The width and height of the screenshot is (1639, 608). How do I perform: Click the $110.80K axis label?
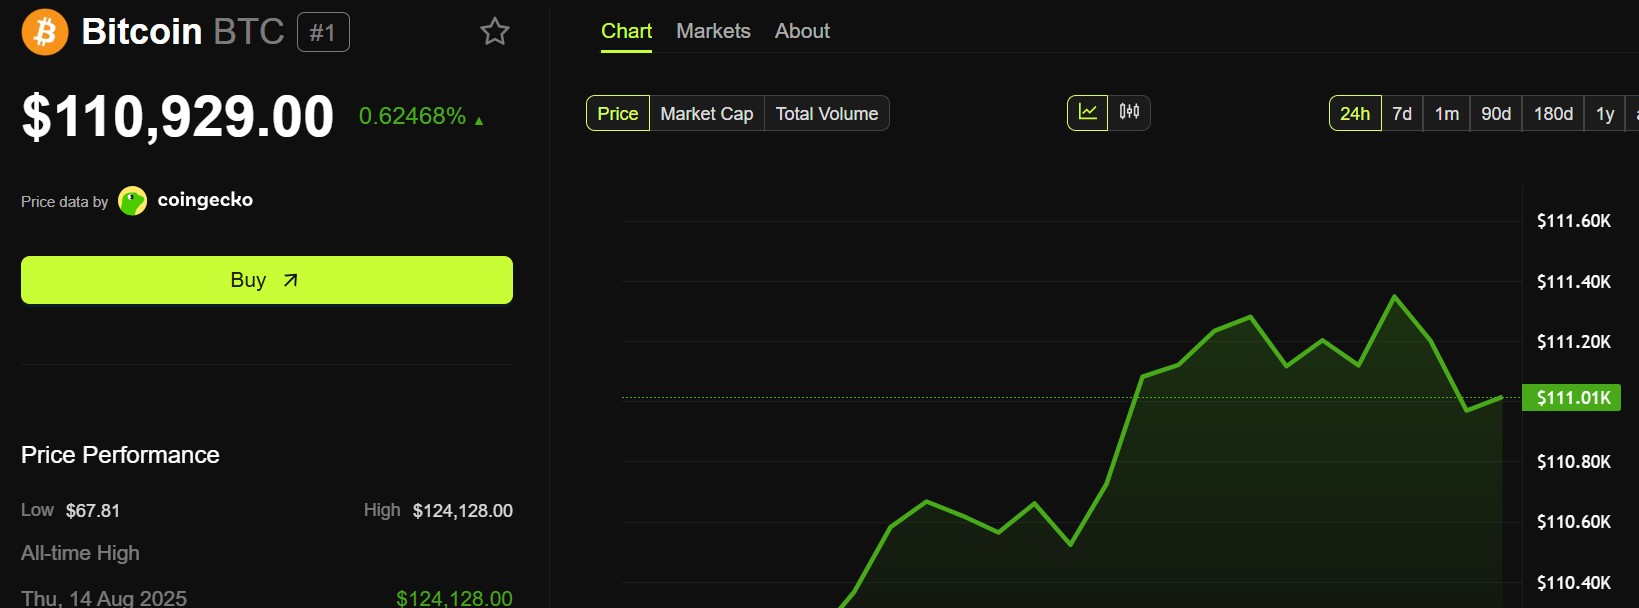point(1574,462)
